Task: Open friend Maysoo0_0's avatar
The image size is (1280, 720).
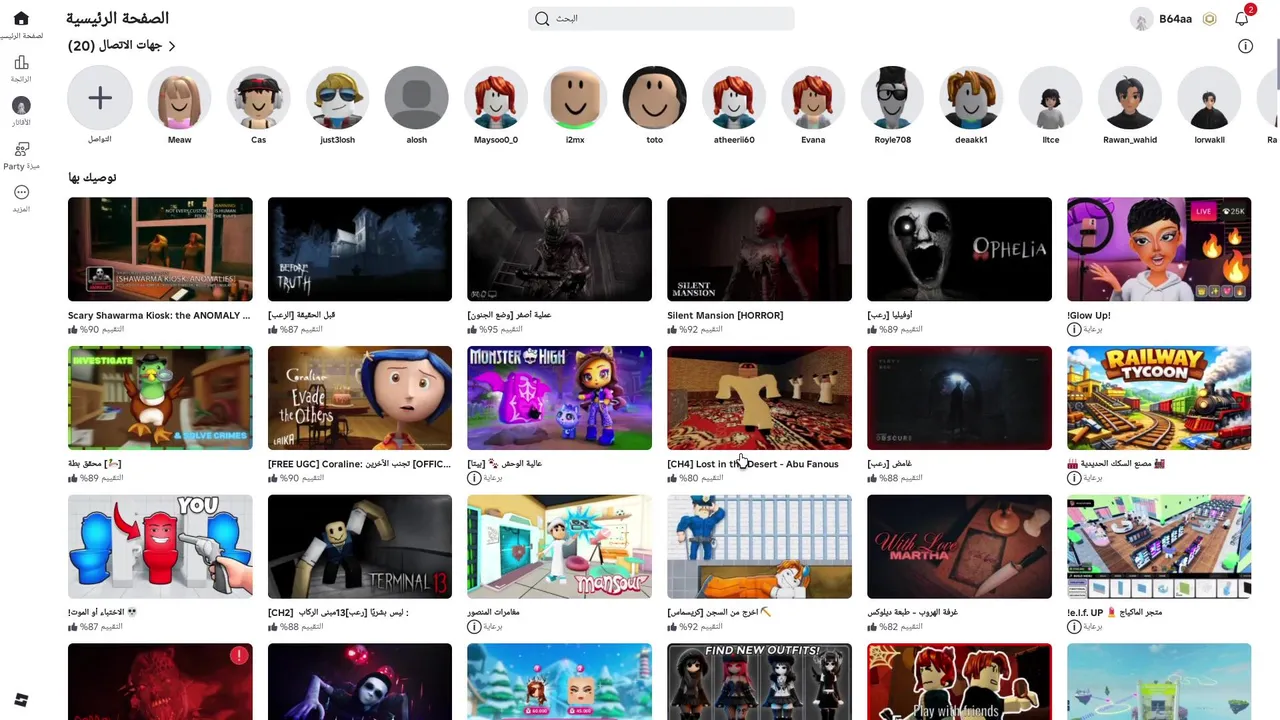Action: (496, 97)
